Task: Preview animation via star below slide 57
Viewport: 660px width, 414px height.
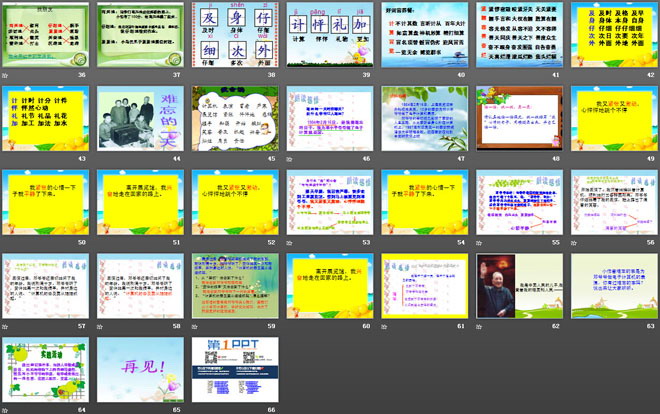Action: [6, 326]
